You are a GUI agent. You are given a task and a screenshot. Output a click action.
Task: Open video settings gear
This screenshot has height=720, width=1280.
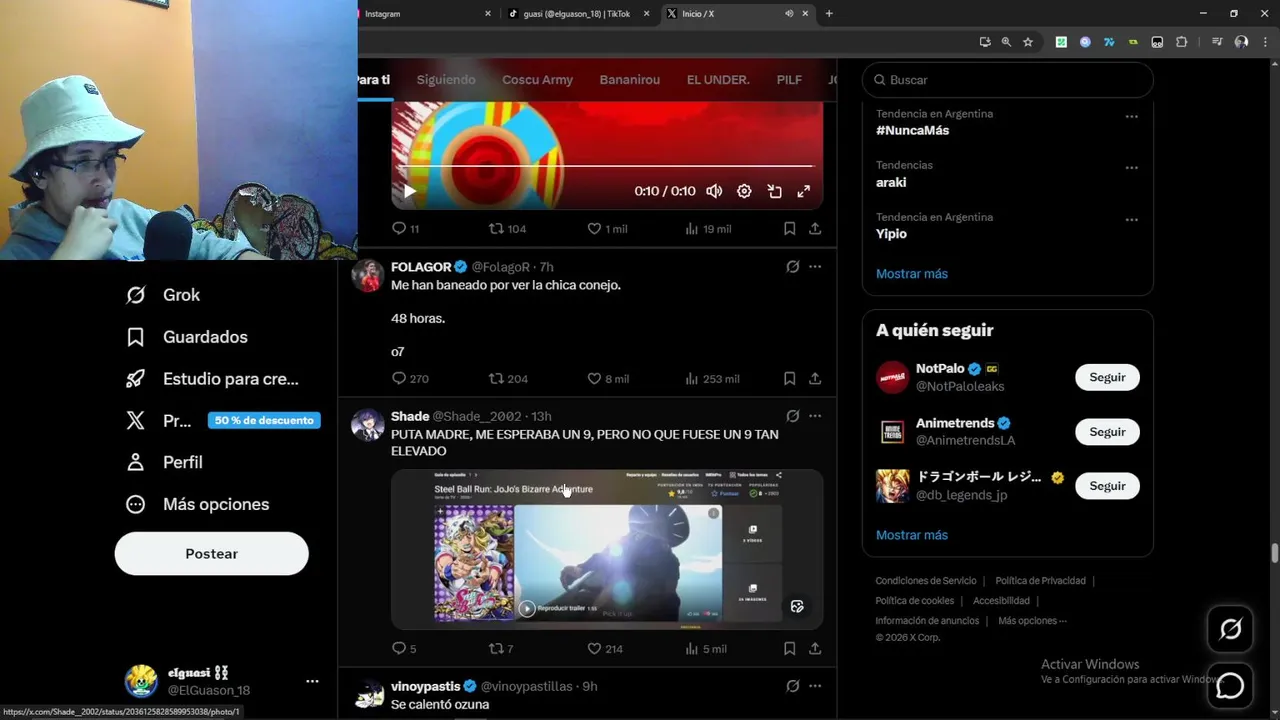coord(744,191)
